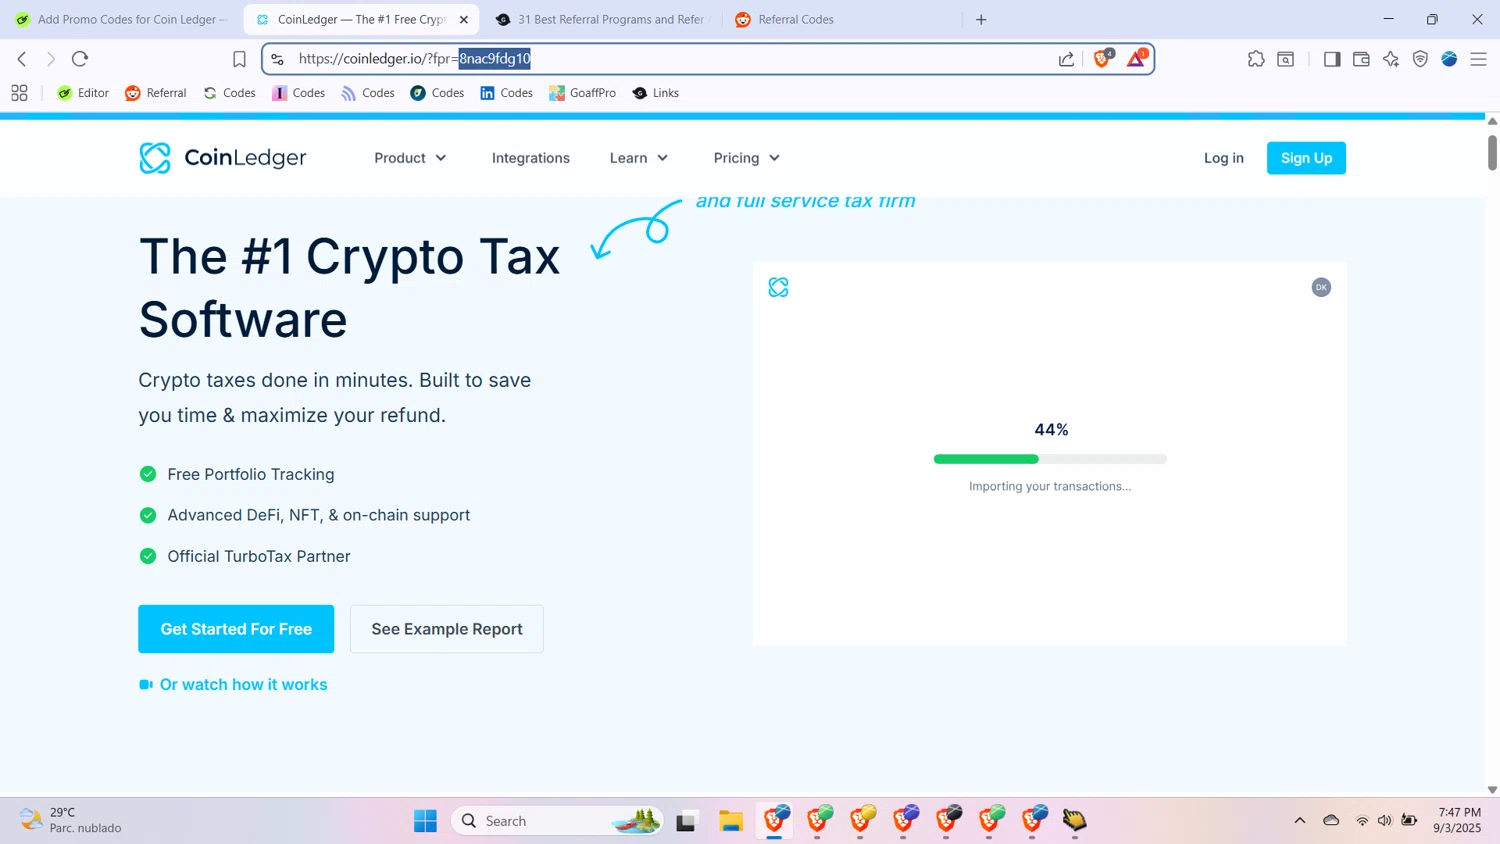Open the GoaffPro bookmark
This screenshot has width=1500, height=844.
point(582,93)
